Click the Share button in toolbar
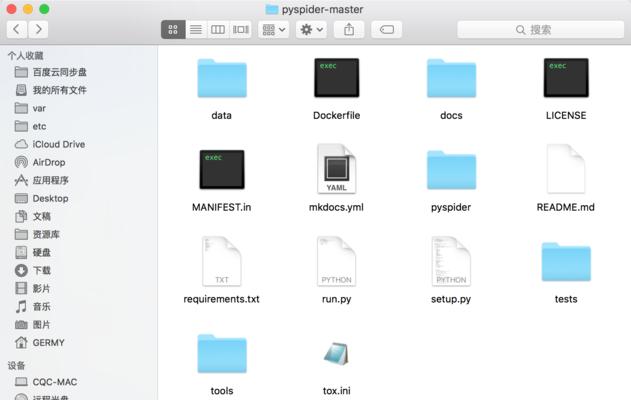This screenshot has height=400, width=631. (x=349, y=29)
